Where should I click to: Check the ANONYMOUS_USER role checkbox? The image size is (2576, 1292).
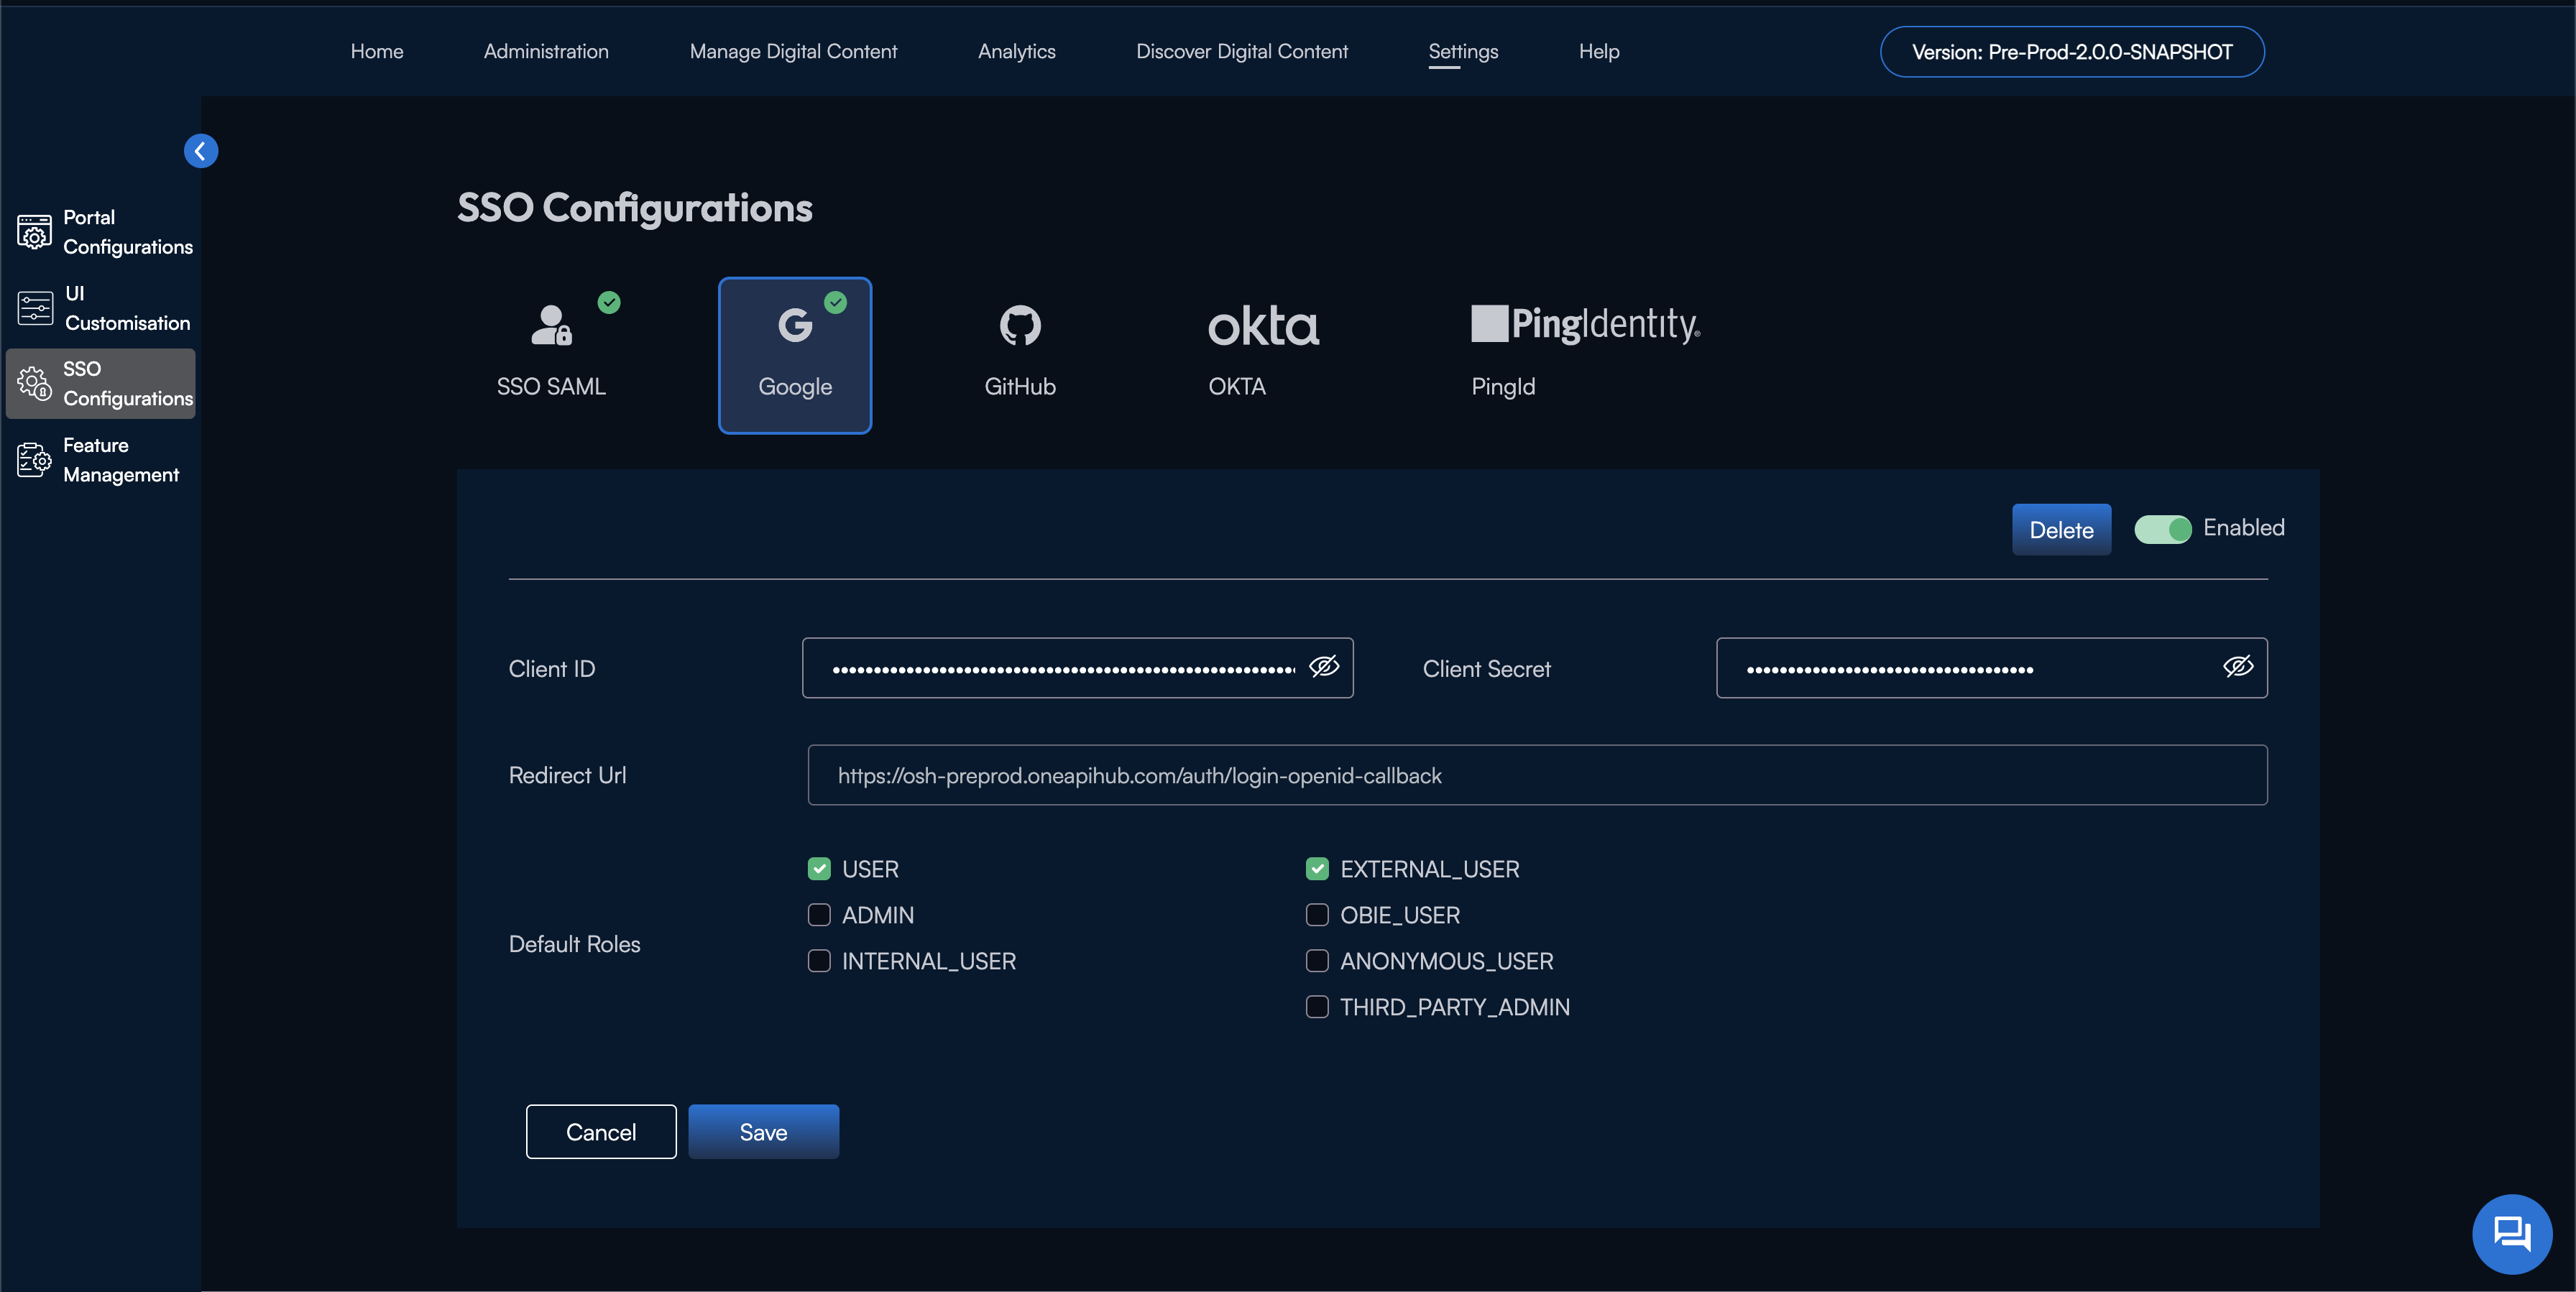coord(1317,961)
